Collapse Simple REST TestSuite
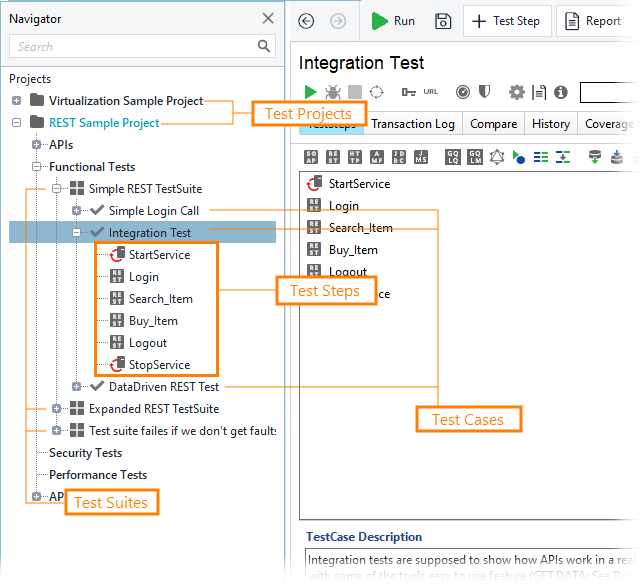 tap(57, 189)
